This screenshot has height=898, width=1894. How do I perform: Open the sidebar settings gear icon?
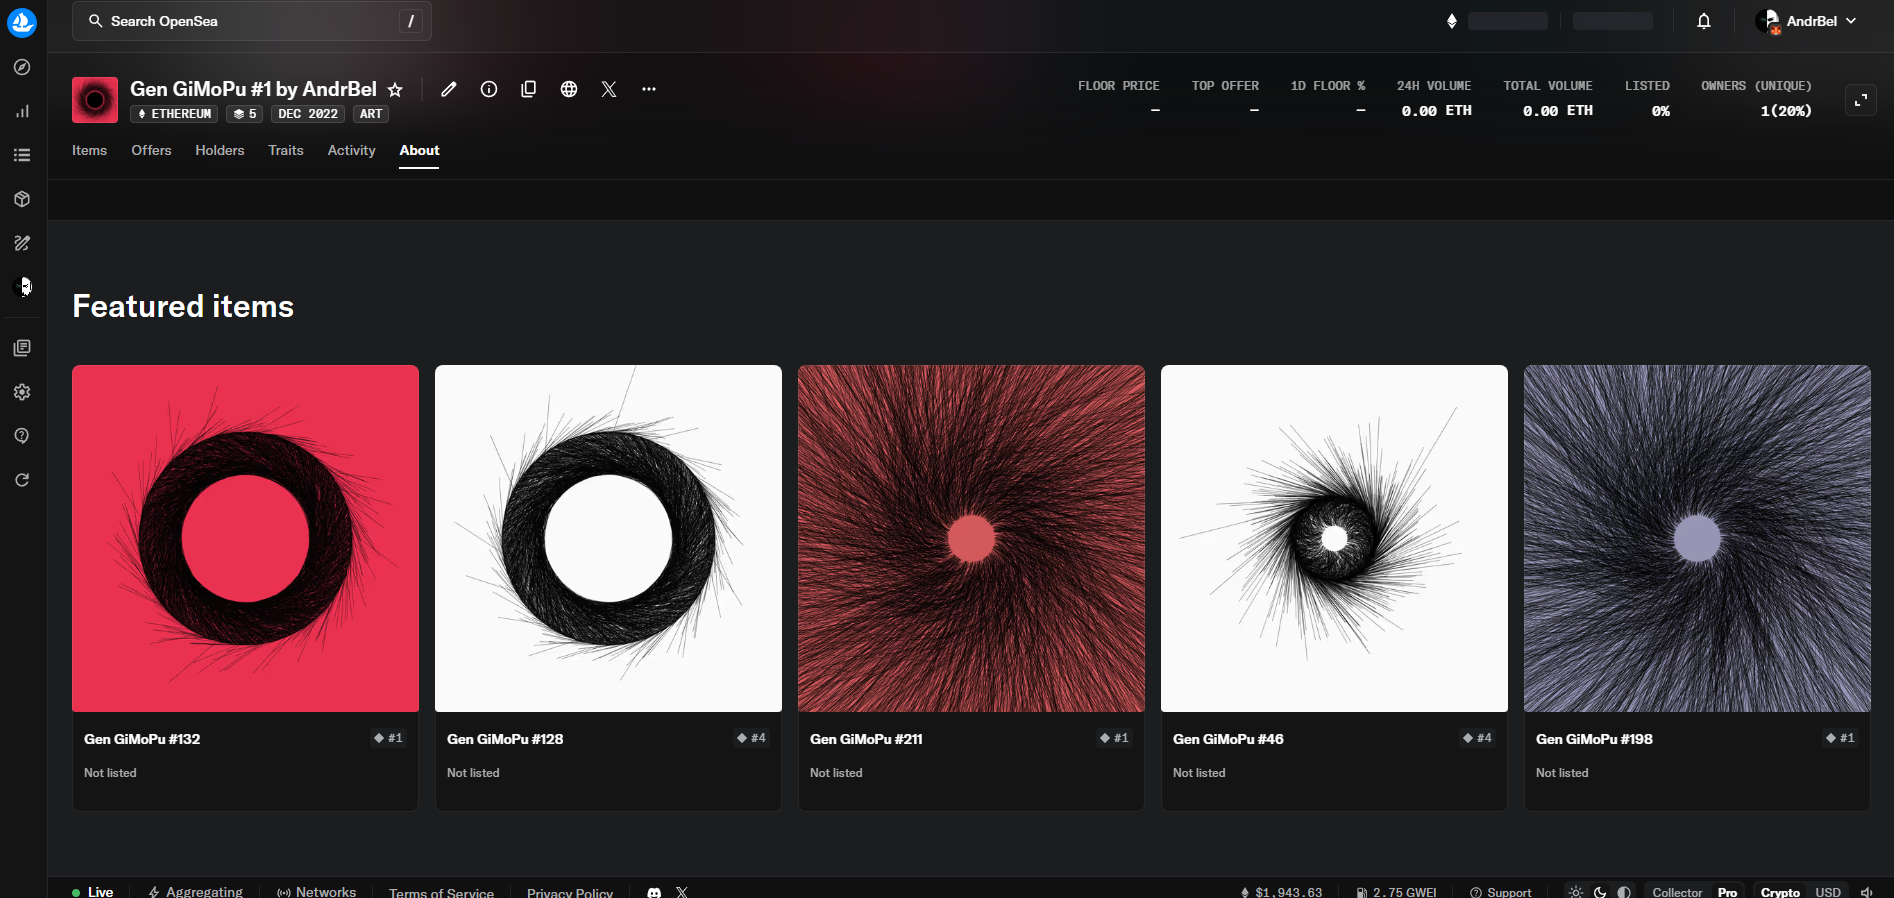[22, 392]
